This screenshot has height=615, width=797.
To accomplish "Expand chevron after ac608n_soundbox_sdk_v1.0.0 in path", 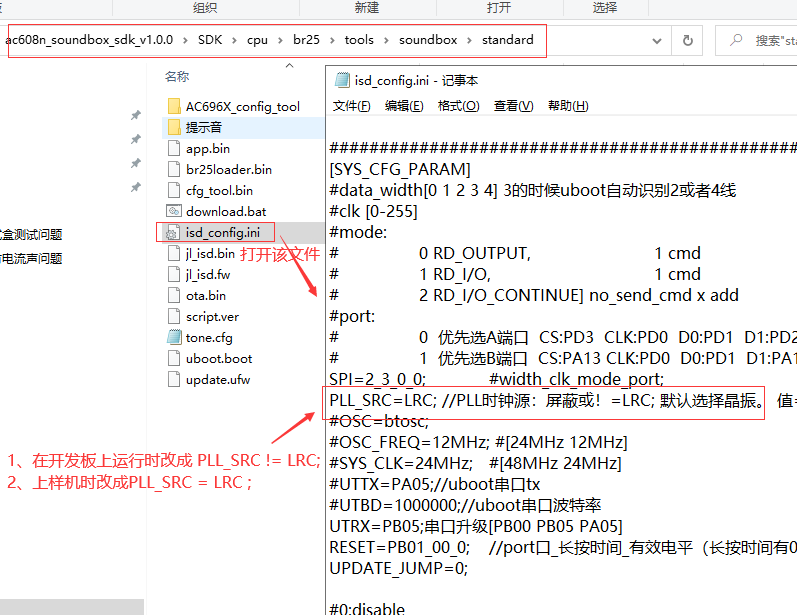I will tap(185, 40).
